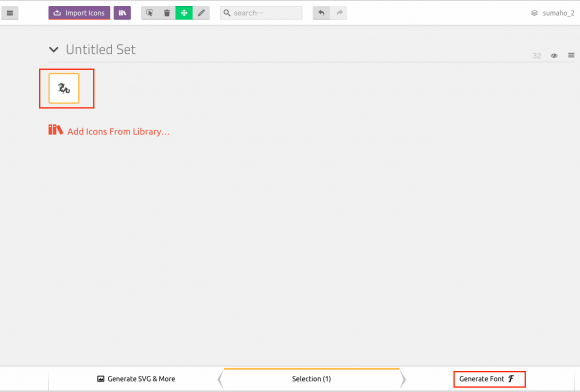Toggle set visibility eye icon
580x392 pixels.
coord(554,56)
